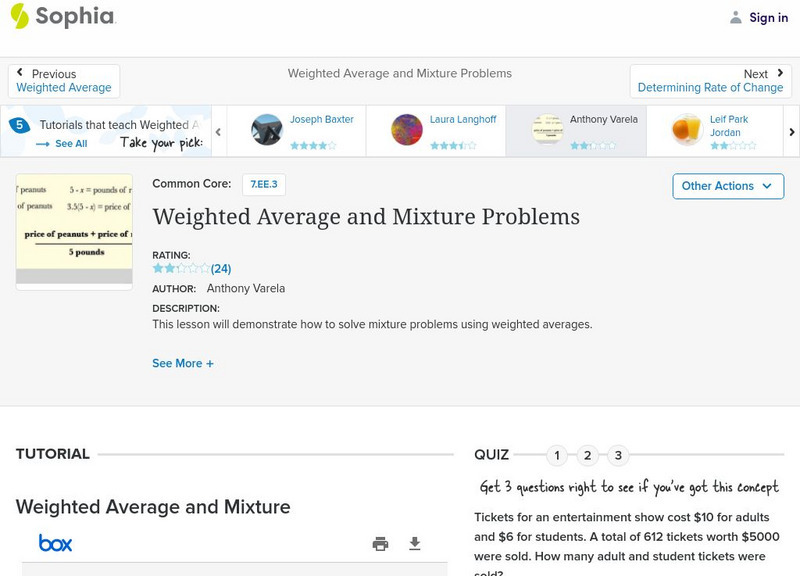Click Leif Park Jordan's orange avatar

click(x=687, y=130)
